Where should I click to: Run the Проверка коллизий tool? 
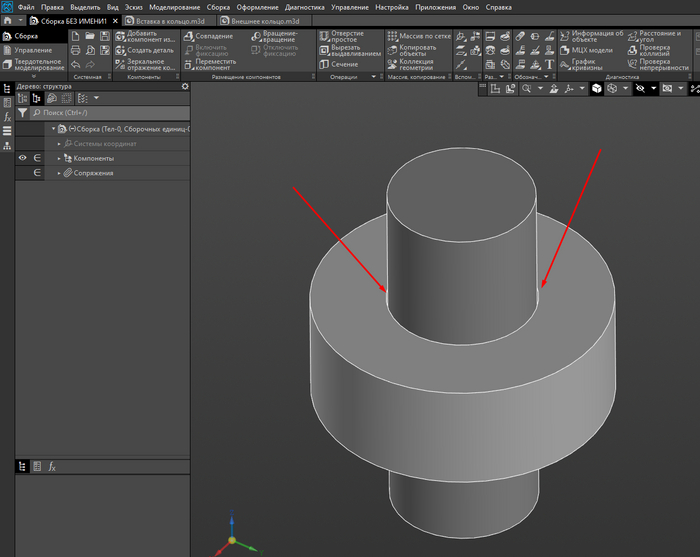pos(649,50)
